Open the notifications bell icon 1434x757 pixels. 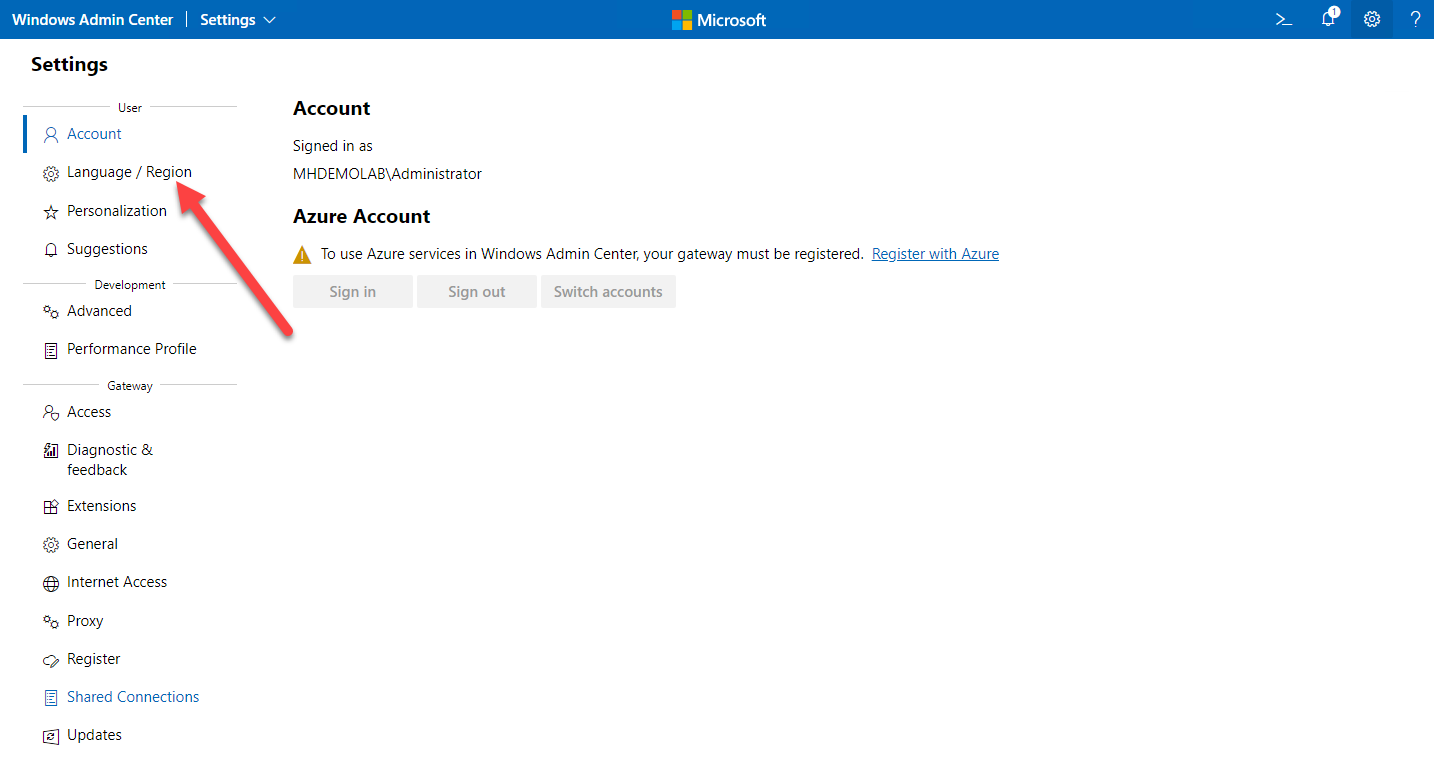pos(1329,18)
